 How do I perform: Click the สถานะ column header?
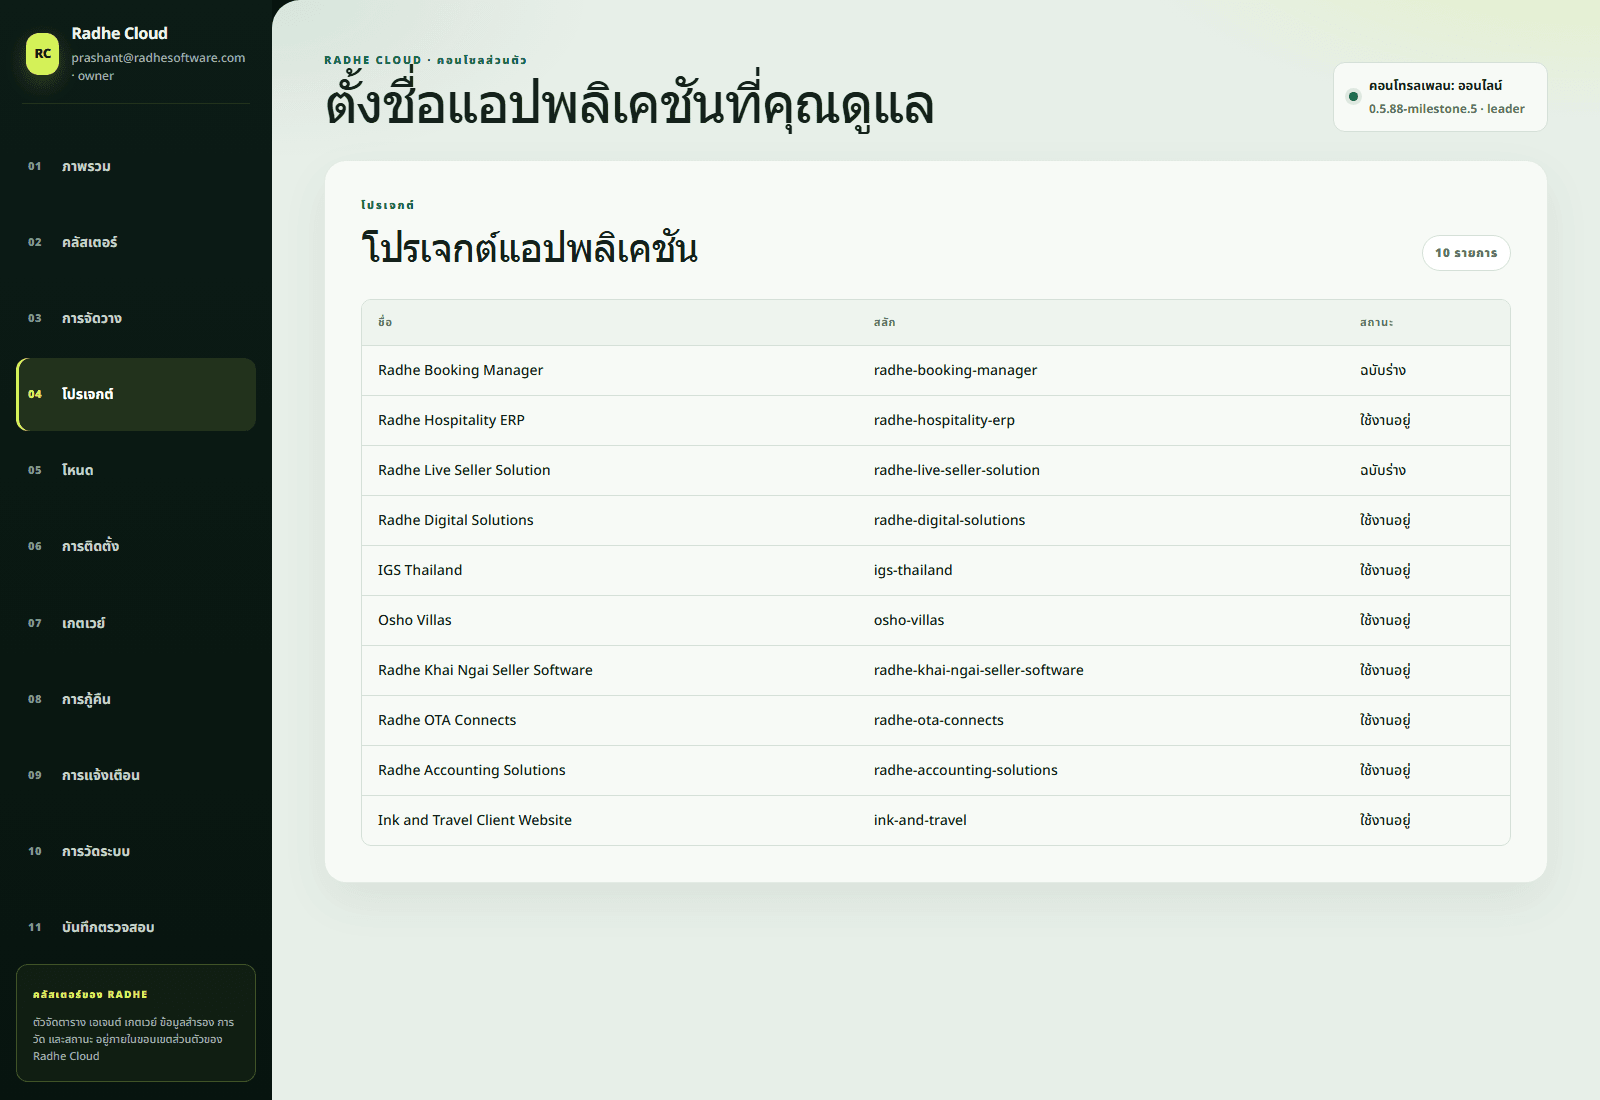point(1376,322)
